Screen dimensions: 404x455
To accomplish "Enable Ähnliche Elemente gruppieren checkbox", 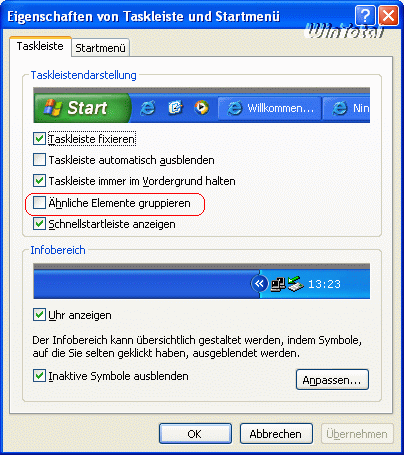I will point(39,203).
